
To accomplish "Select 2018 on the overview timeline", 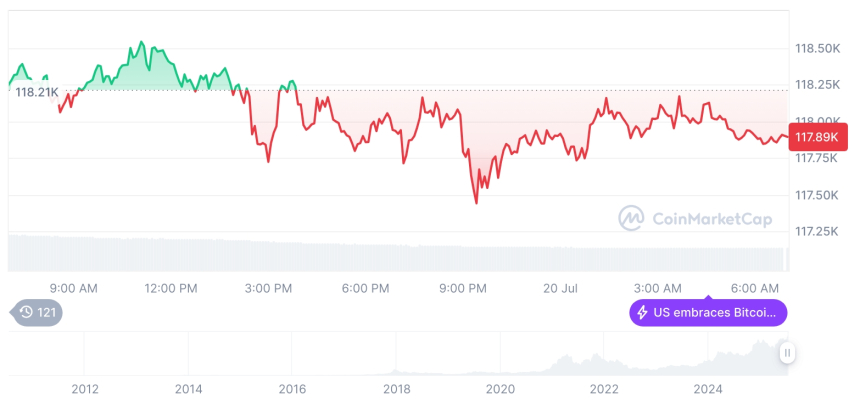I will pos(396,388).
